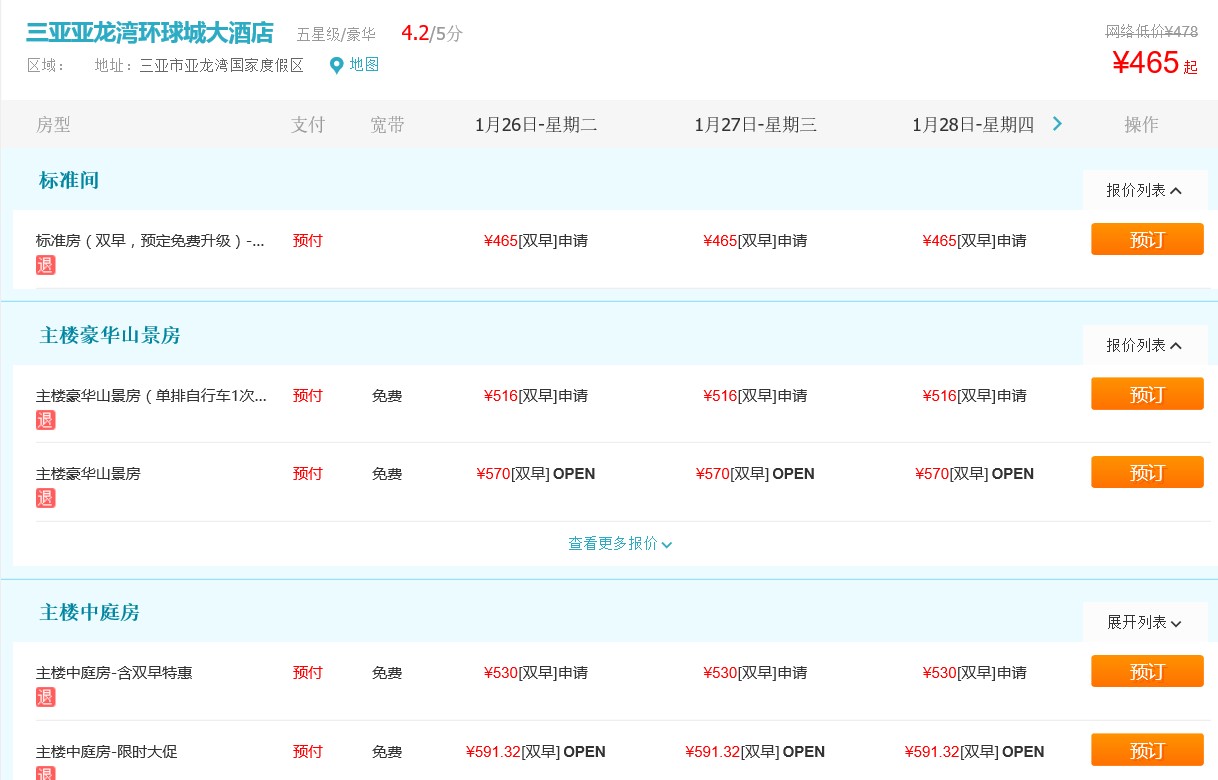Book 主楼中庭房-限时大促 with 预订

tap(1147, 750)
